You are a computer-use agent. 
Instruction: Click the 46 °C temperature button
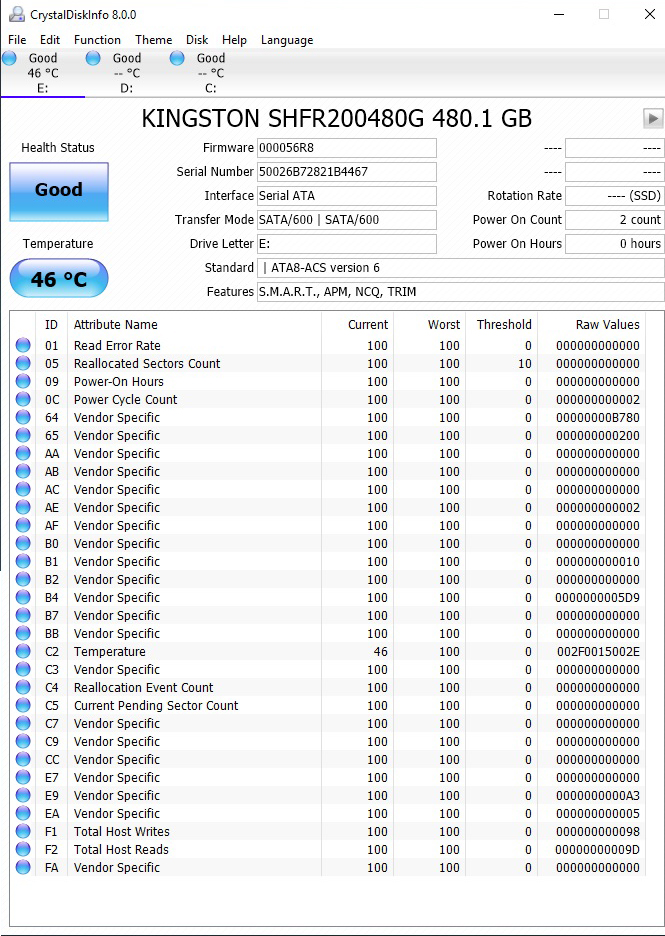point(59,278)
